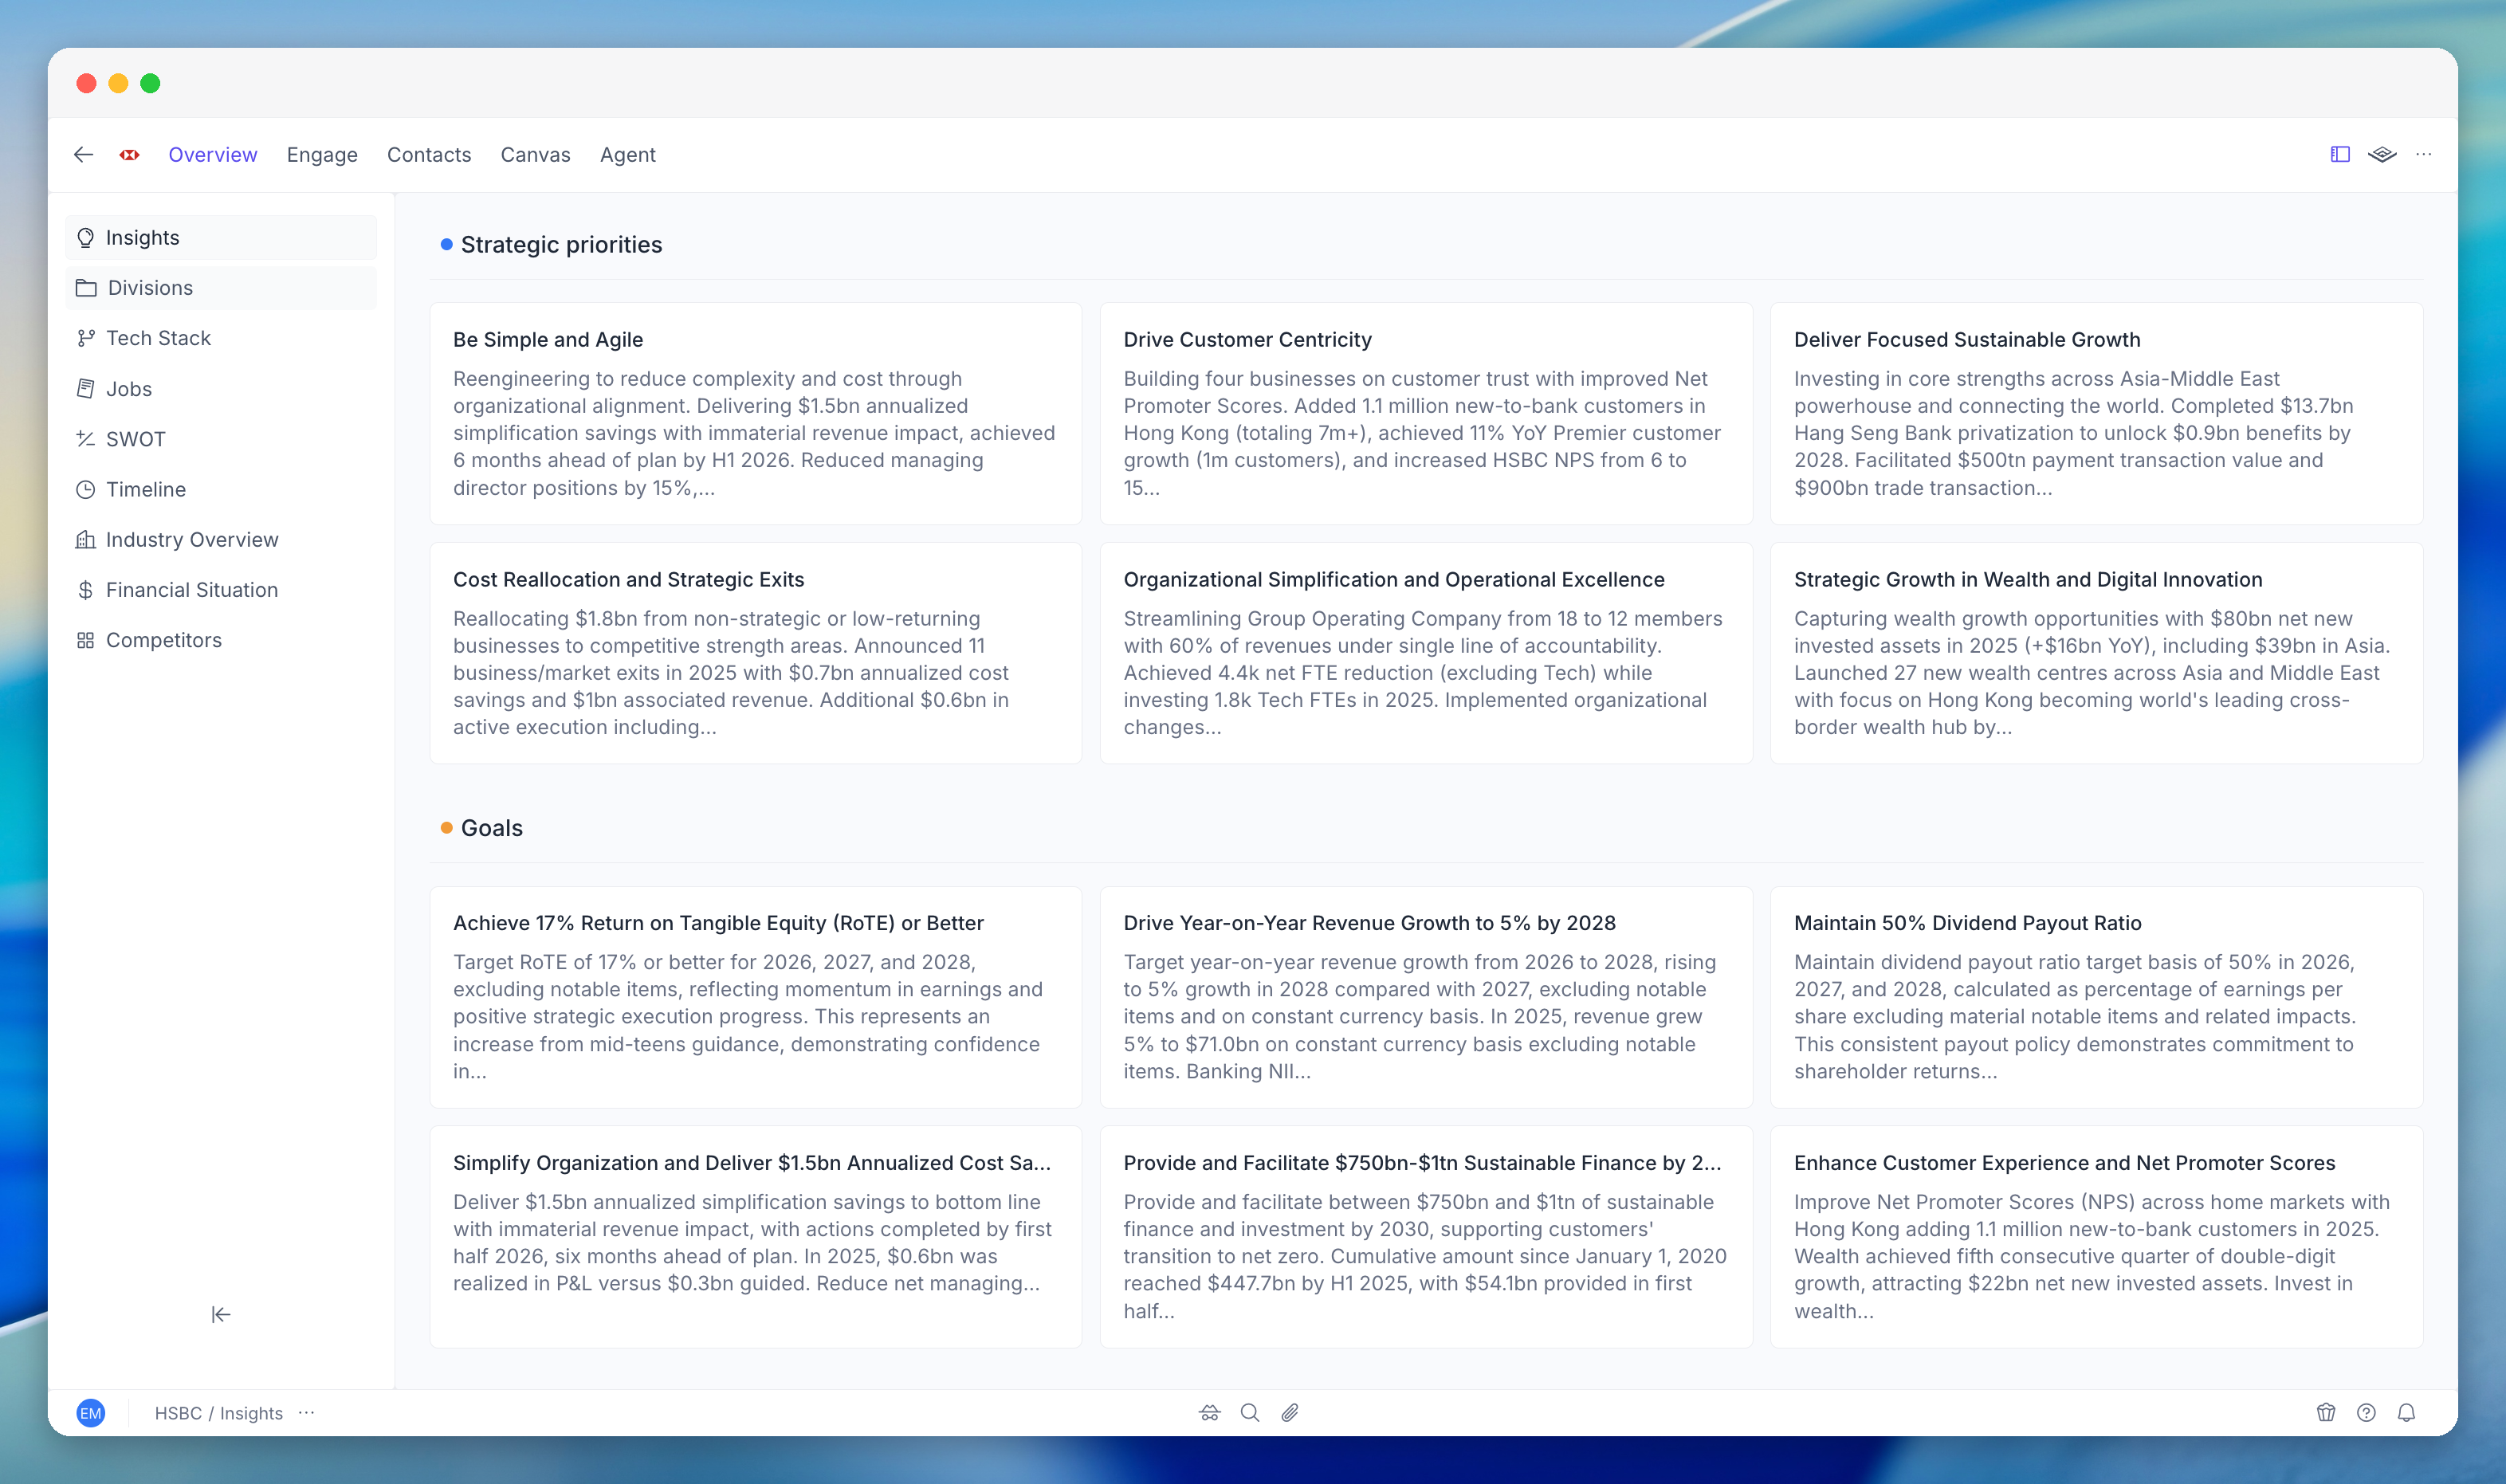Image resolution: width=2506 pixels, height=1484 pixels.
Task: Toggle the sidebar panel layout icon
Action: pos(2340,154)
